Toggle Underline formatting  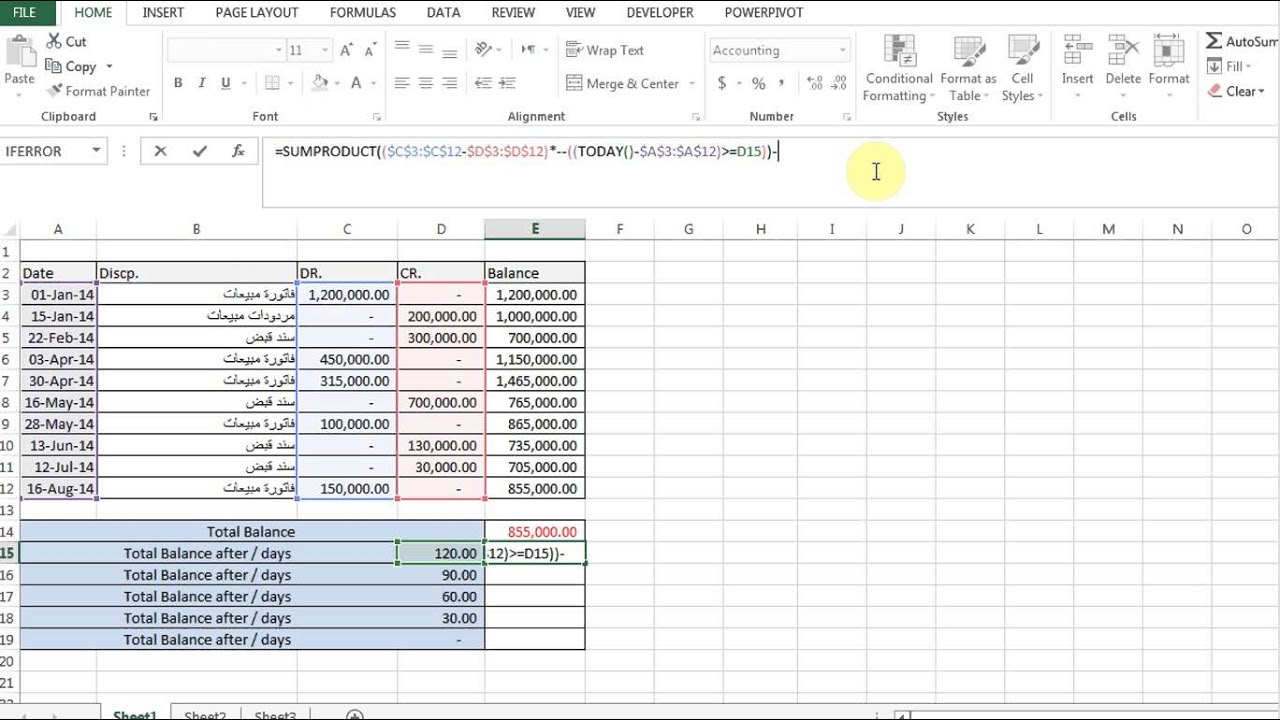(226, 84)
